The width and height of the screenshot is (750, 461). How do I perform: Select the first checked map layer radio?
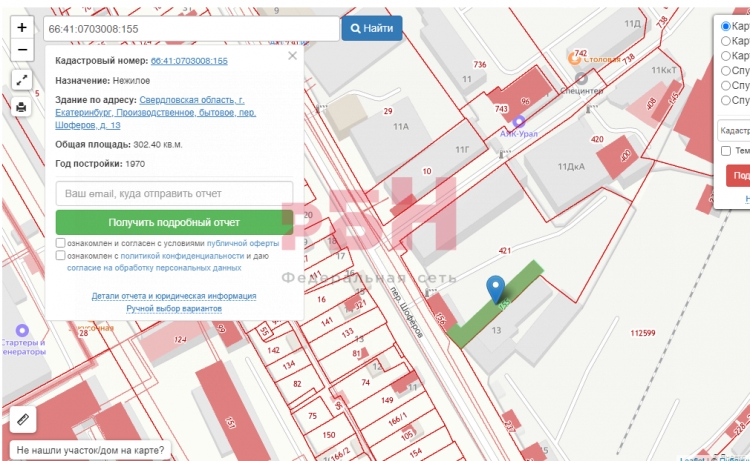[x=726, y=26]
